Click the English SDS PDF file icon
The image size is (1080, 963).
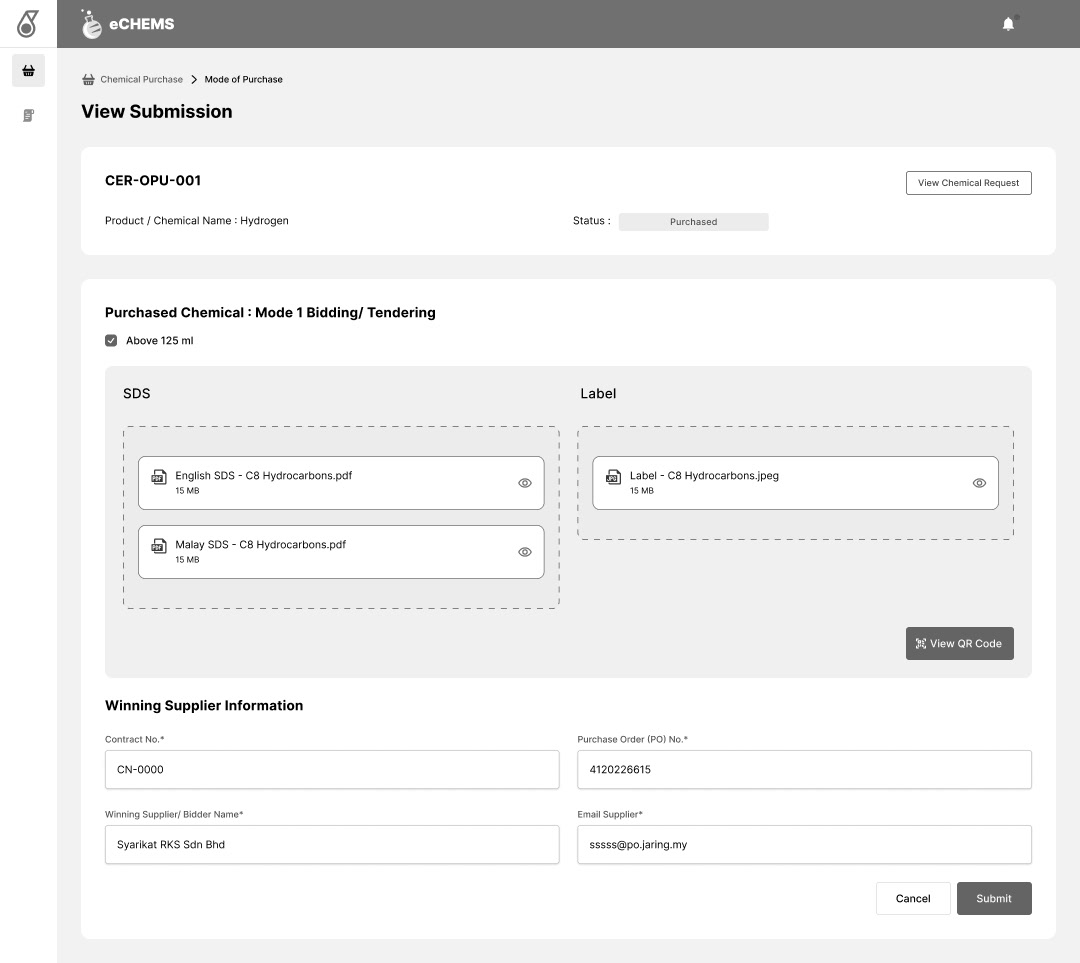[159, 477]
